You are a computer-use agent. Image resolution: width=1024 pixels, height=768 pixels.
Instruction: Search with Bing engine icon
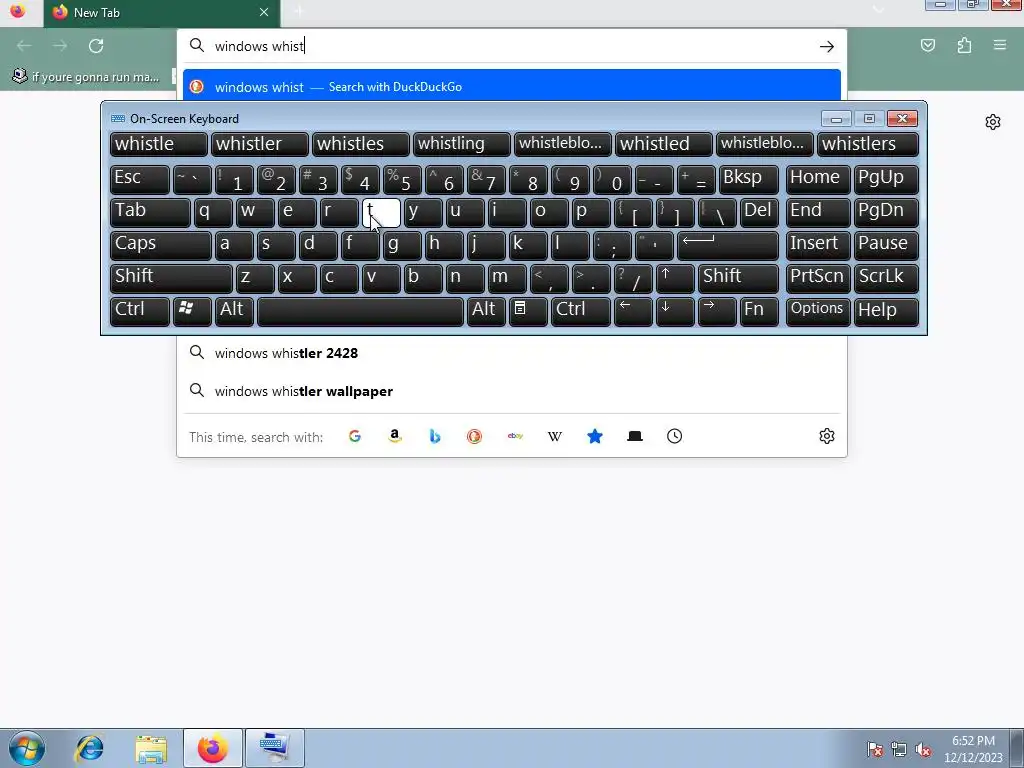tap(435, 436)
